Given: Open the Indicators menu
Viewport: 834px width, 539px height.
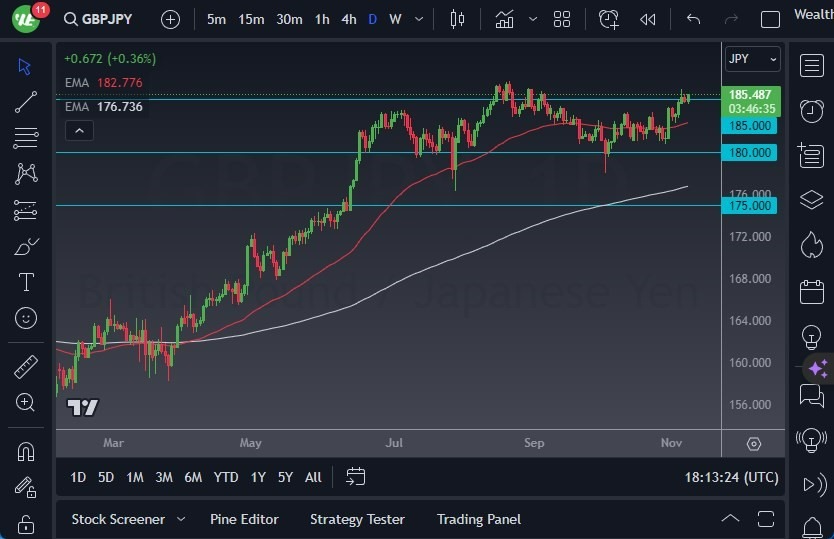Looking at the screenshot, I should 504,20.
